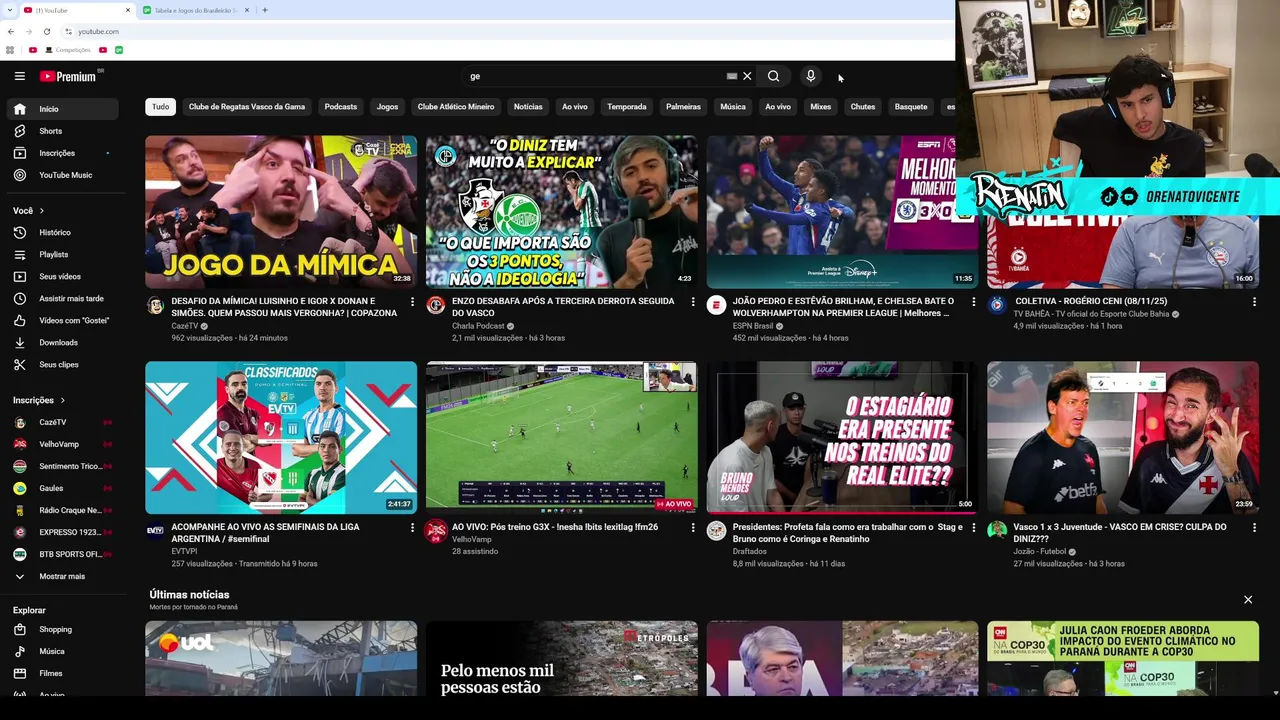Open Gaules subscription channel
Viewport: 1280px width, 720px height.
click(63, 488)
